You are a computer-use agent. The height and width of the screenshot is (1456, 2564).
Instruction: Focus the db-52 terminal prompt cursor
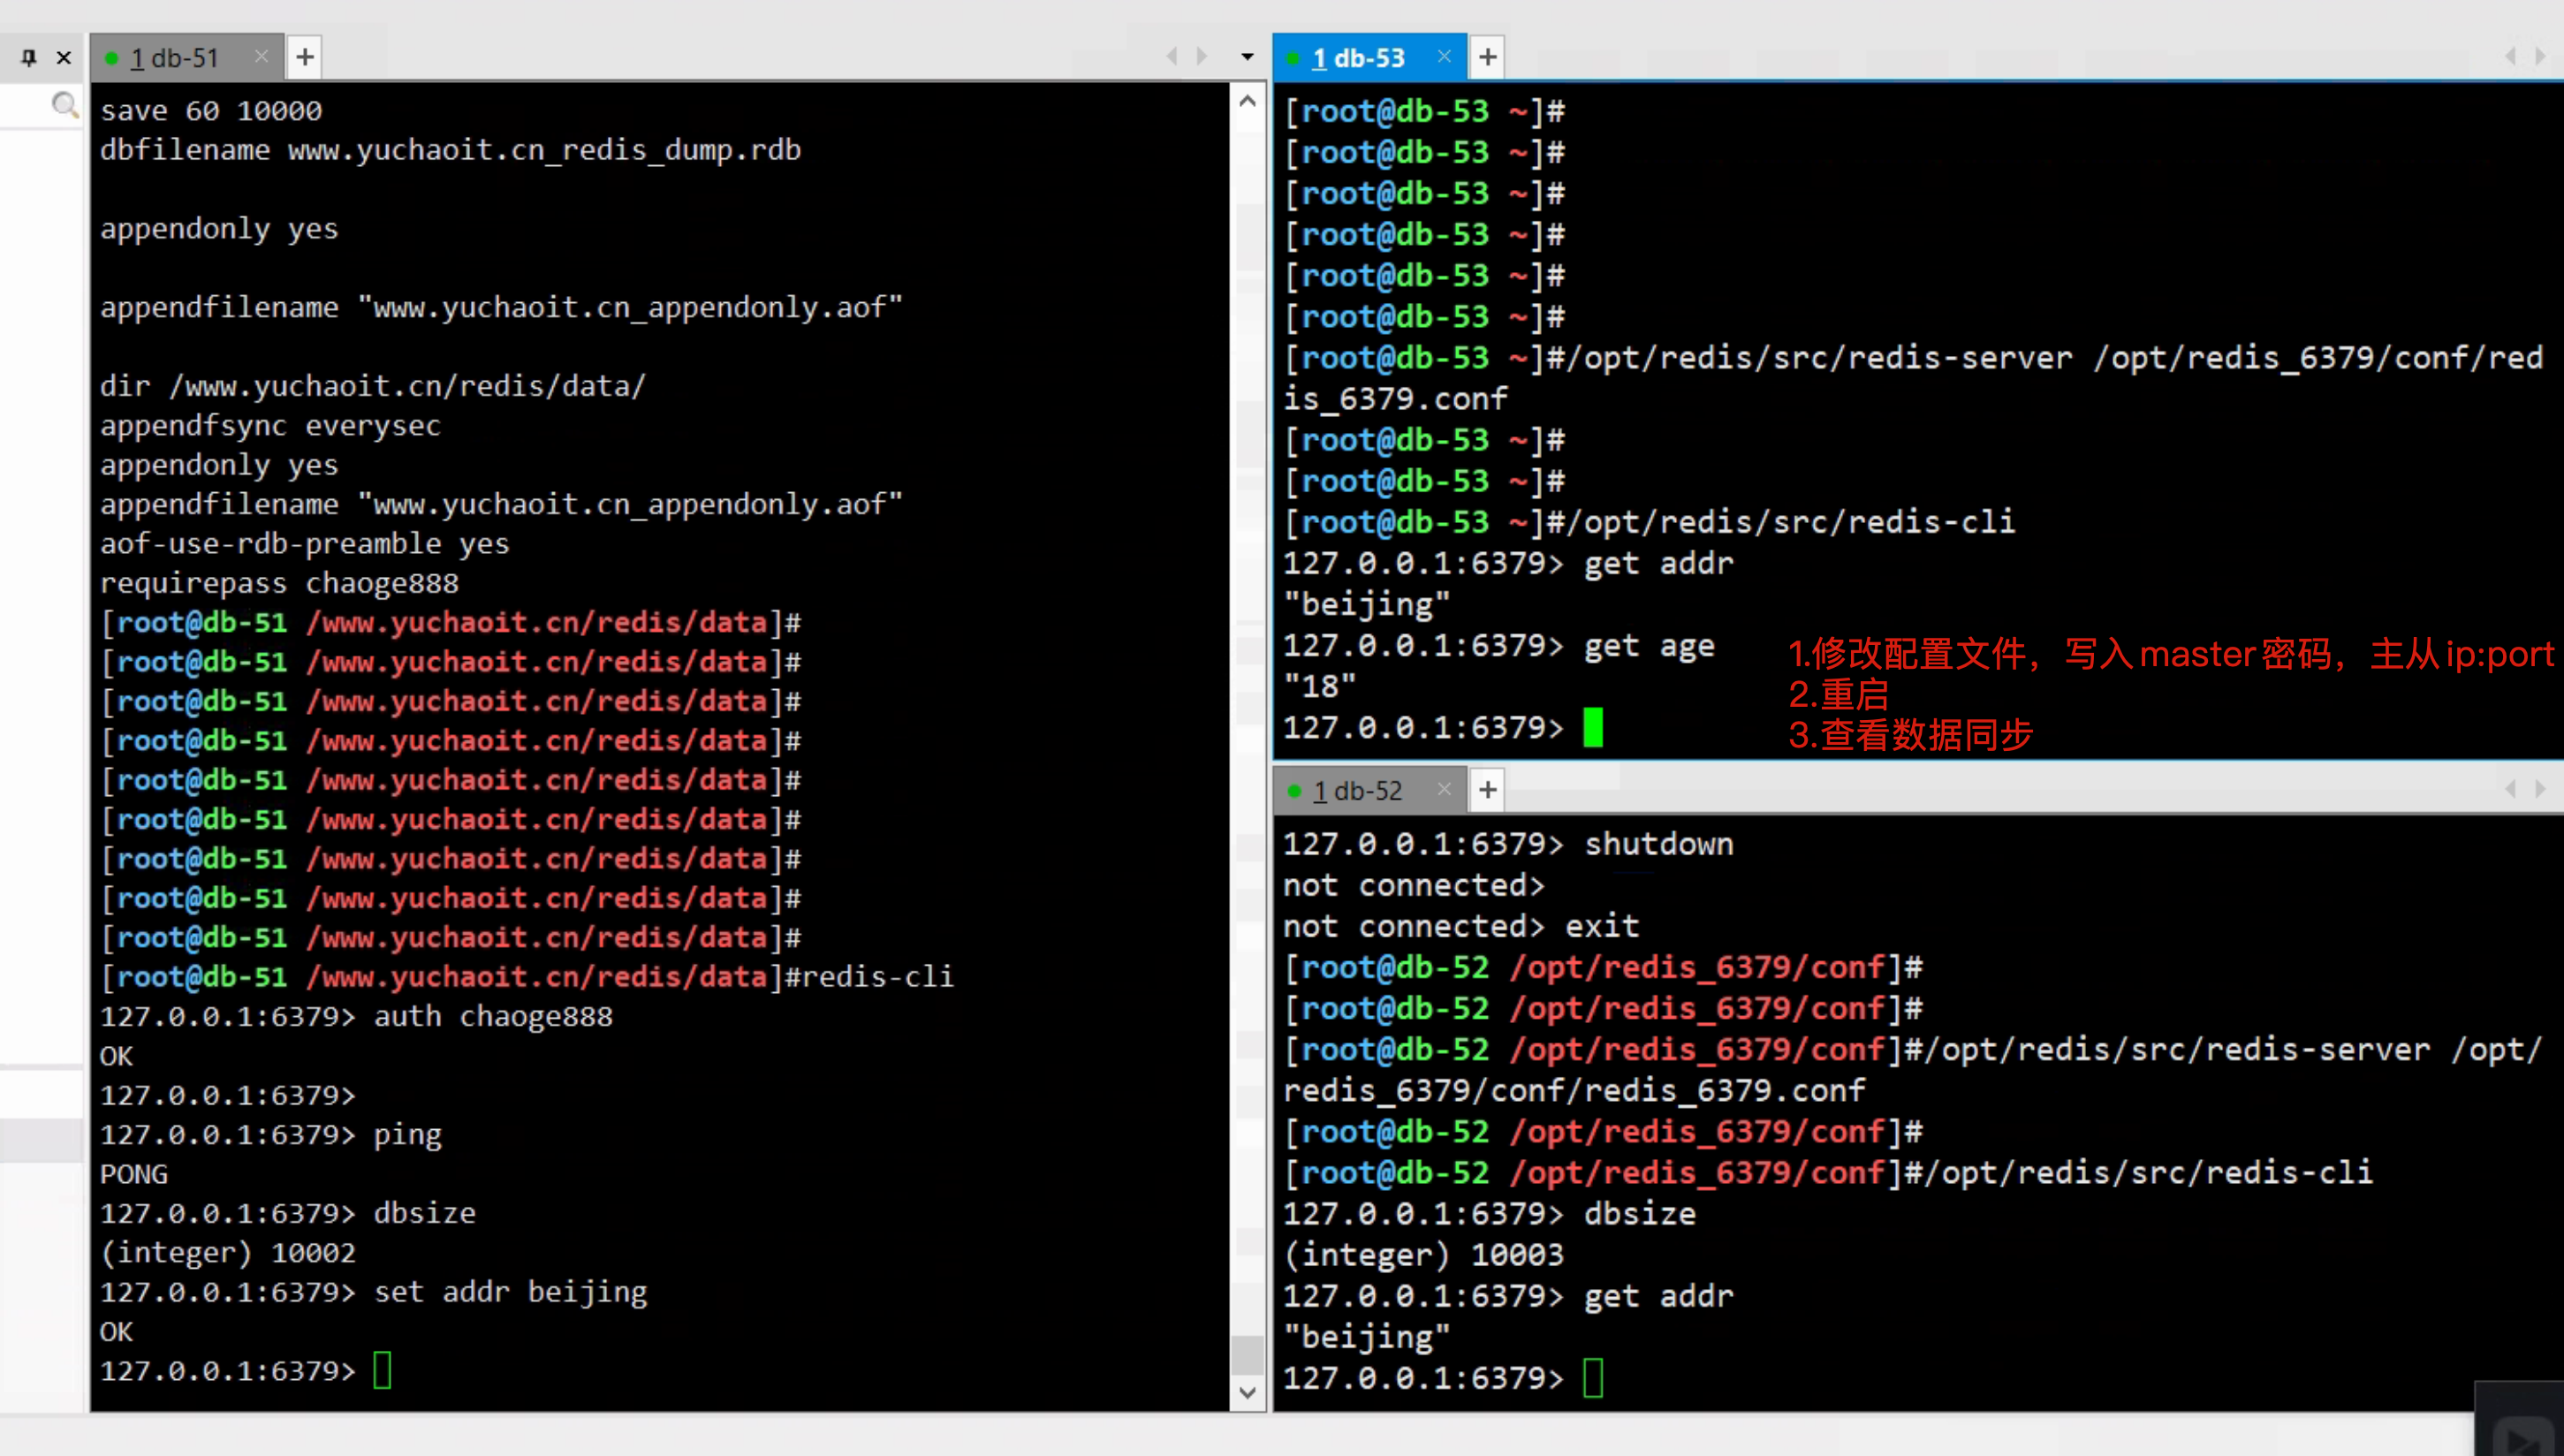(1593, 1378)
